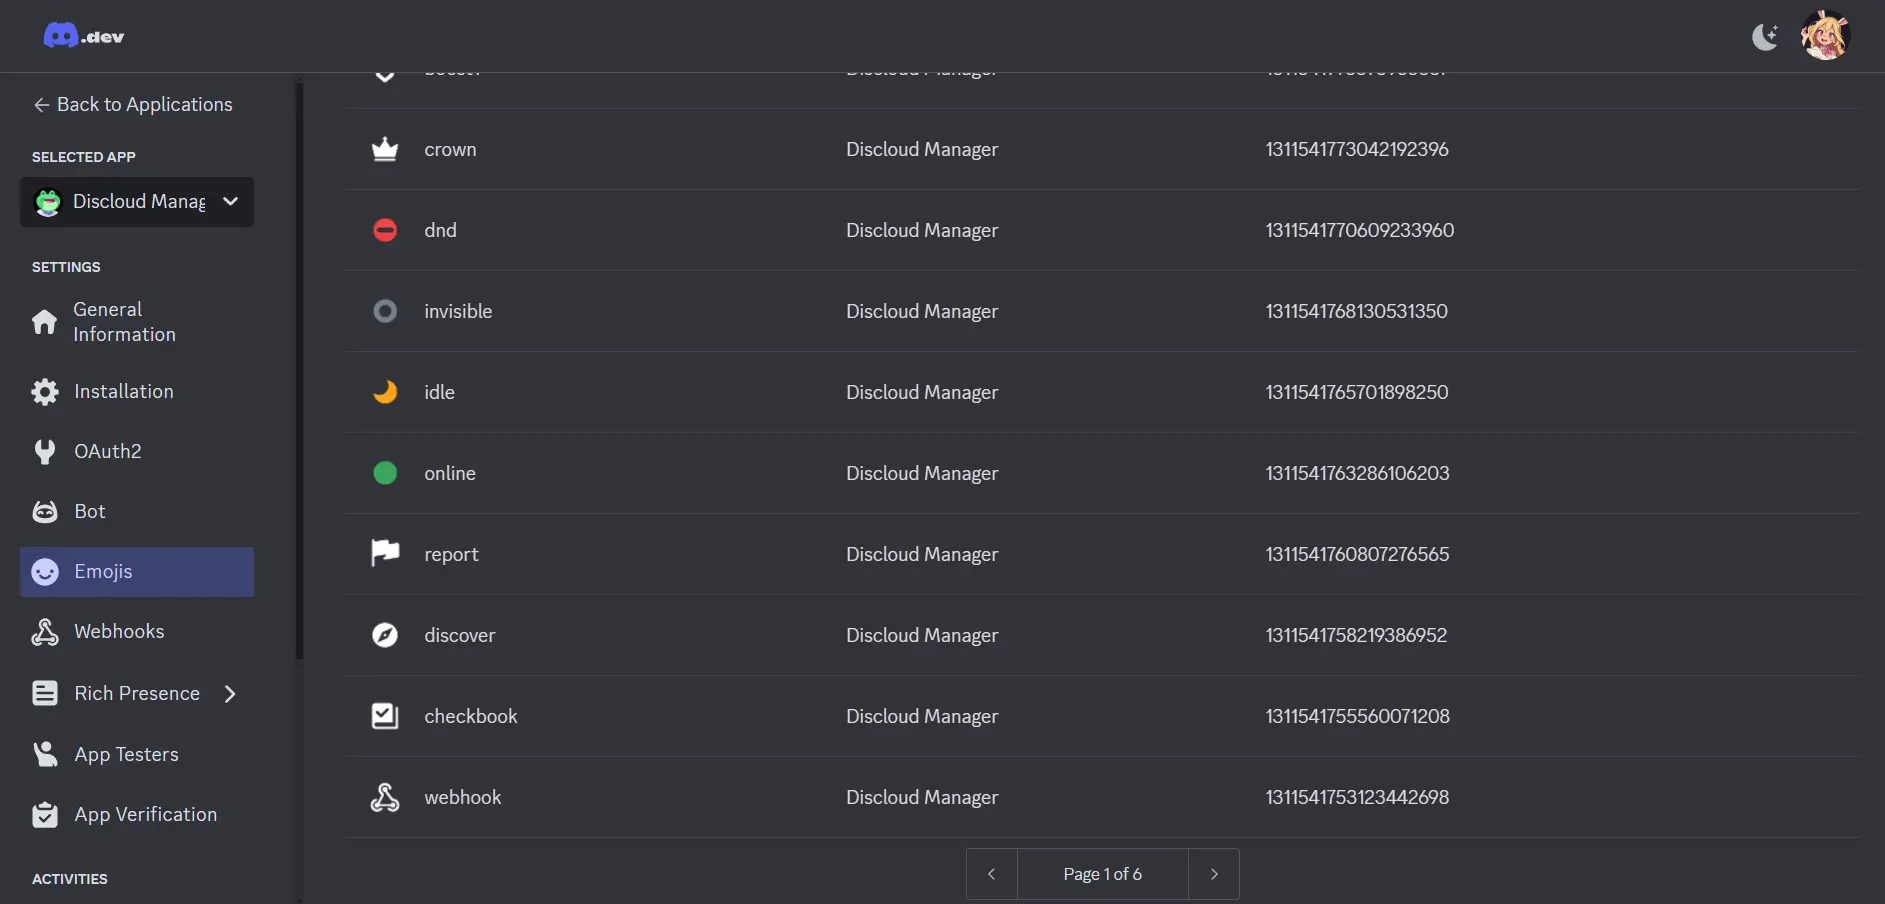Viewport: 1885px width, 904px height.
Task: Click the idle emoji ID 1311541765701898250
Action: point(1357,392)
